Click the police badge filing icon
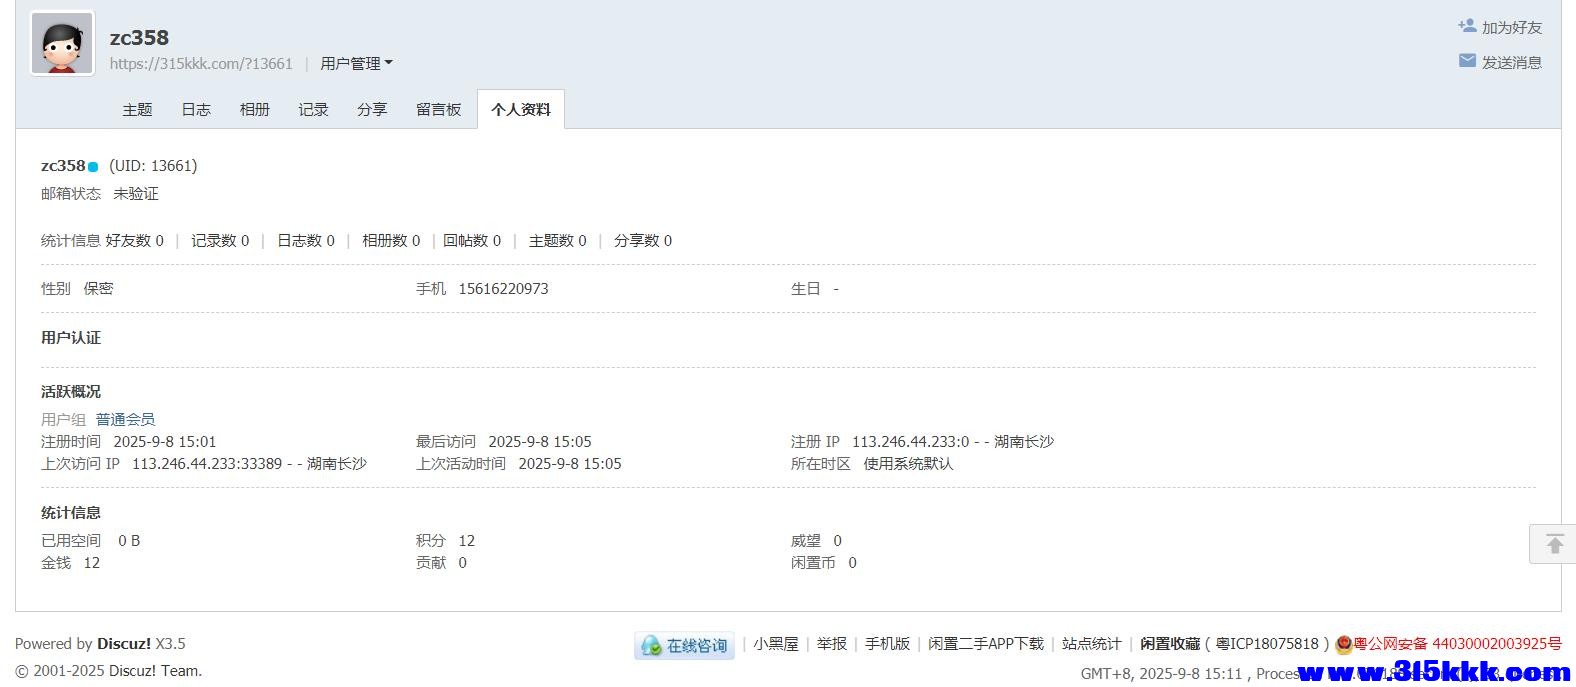The image size is (1576, 687). 1344,645
